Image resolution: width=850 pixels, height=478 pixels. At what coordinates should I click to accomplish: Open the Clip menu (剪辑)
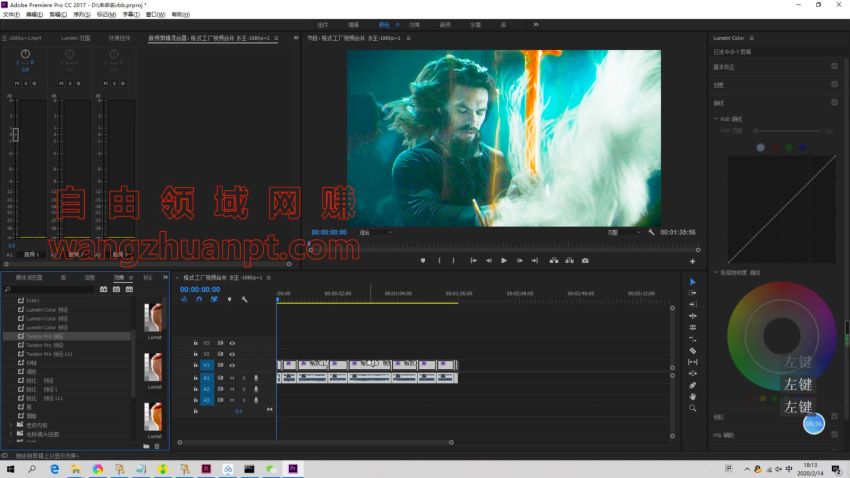[58, 15]
